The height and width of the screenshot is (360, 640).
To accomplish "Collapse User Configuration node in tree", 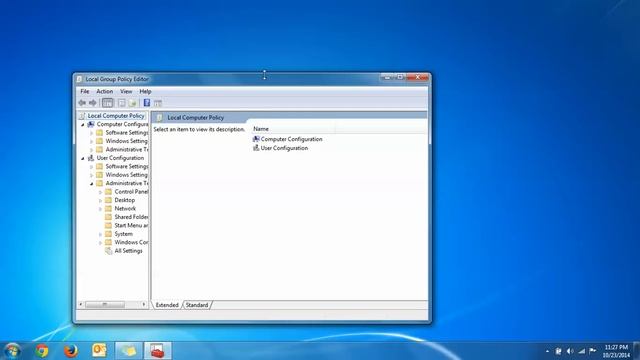I will pos(83,158).
